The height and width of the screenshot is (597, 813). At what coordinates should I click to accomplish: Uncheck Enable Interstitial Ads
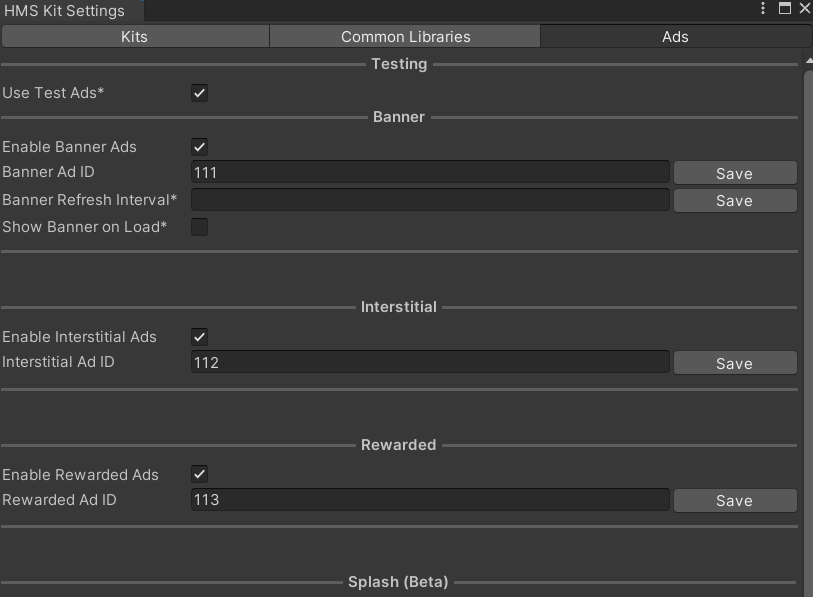pos(199,336)
